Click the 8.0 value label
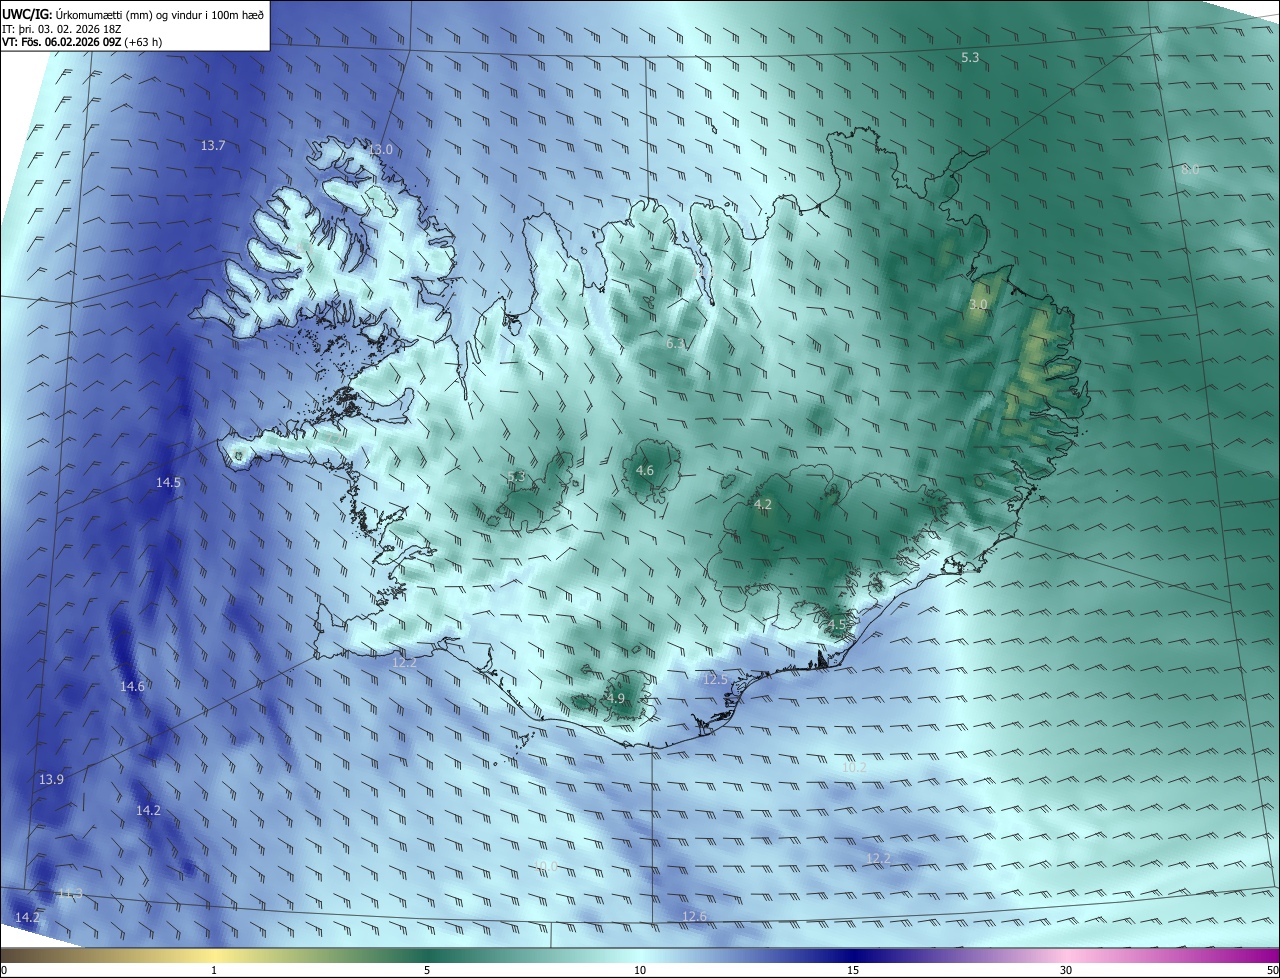This screenshot has width=1280, height=978. tap(1190, 170)
